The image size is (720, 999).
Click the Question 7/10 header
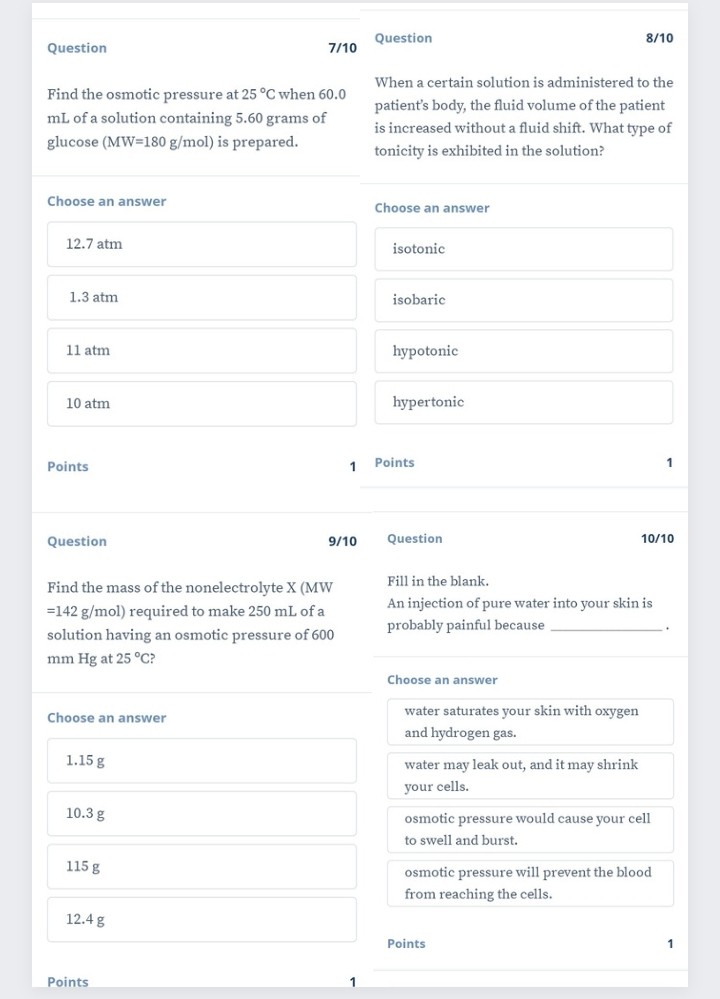[77, 48]
